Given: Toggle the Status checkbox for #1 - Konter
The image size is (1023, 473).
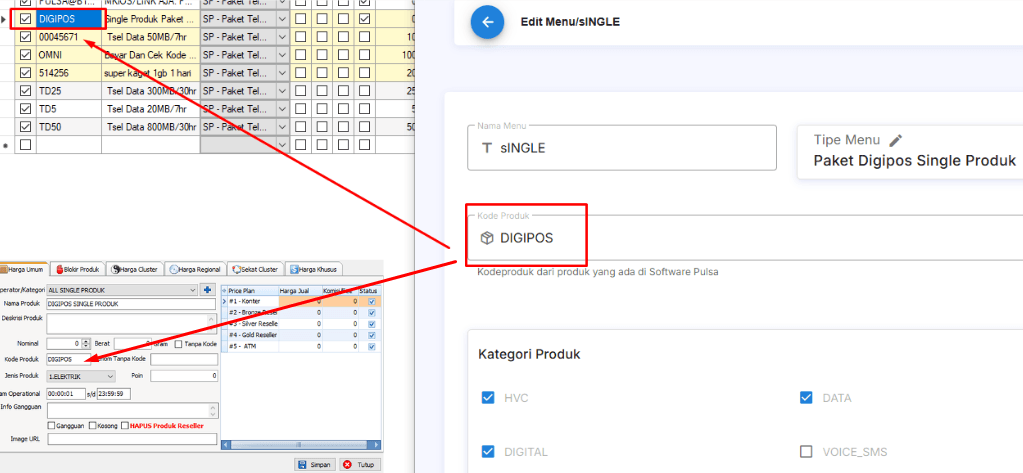Looking at the screenshot, I should pyautogui.click(x=372, y=301).
